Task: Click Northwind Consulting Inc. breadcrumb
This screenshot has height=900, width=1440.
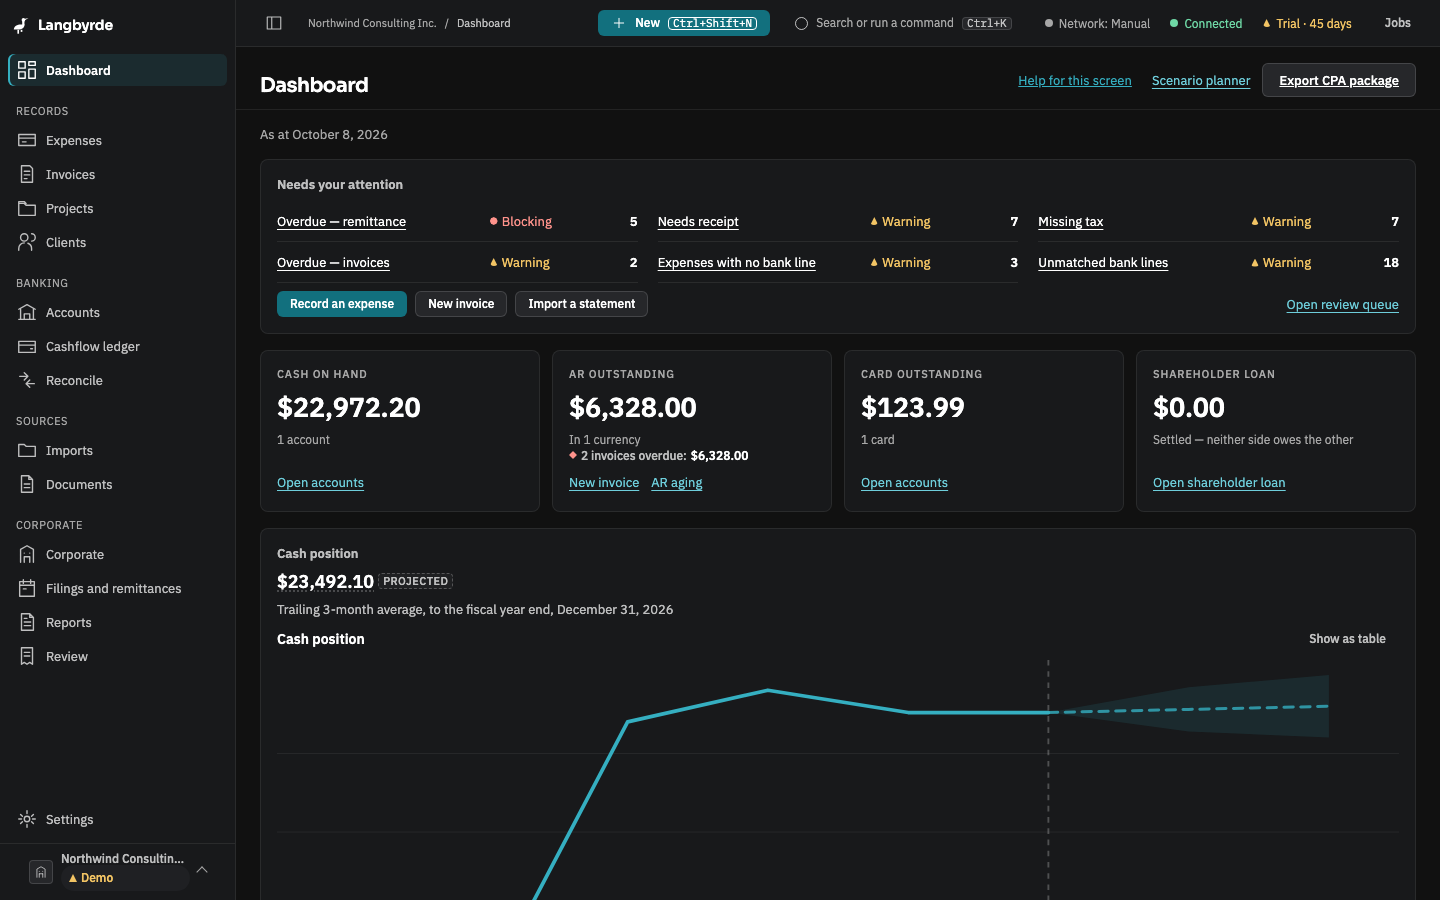Action: [x=372, y=23]
